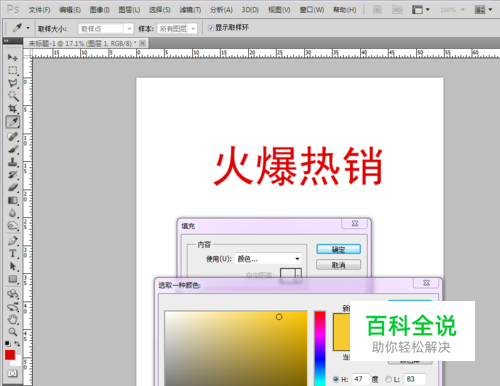Select the Clone Stamp tool
This screenshot has width=500, height=386.
[13, 162]
